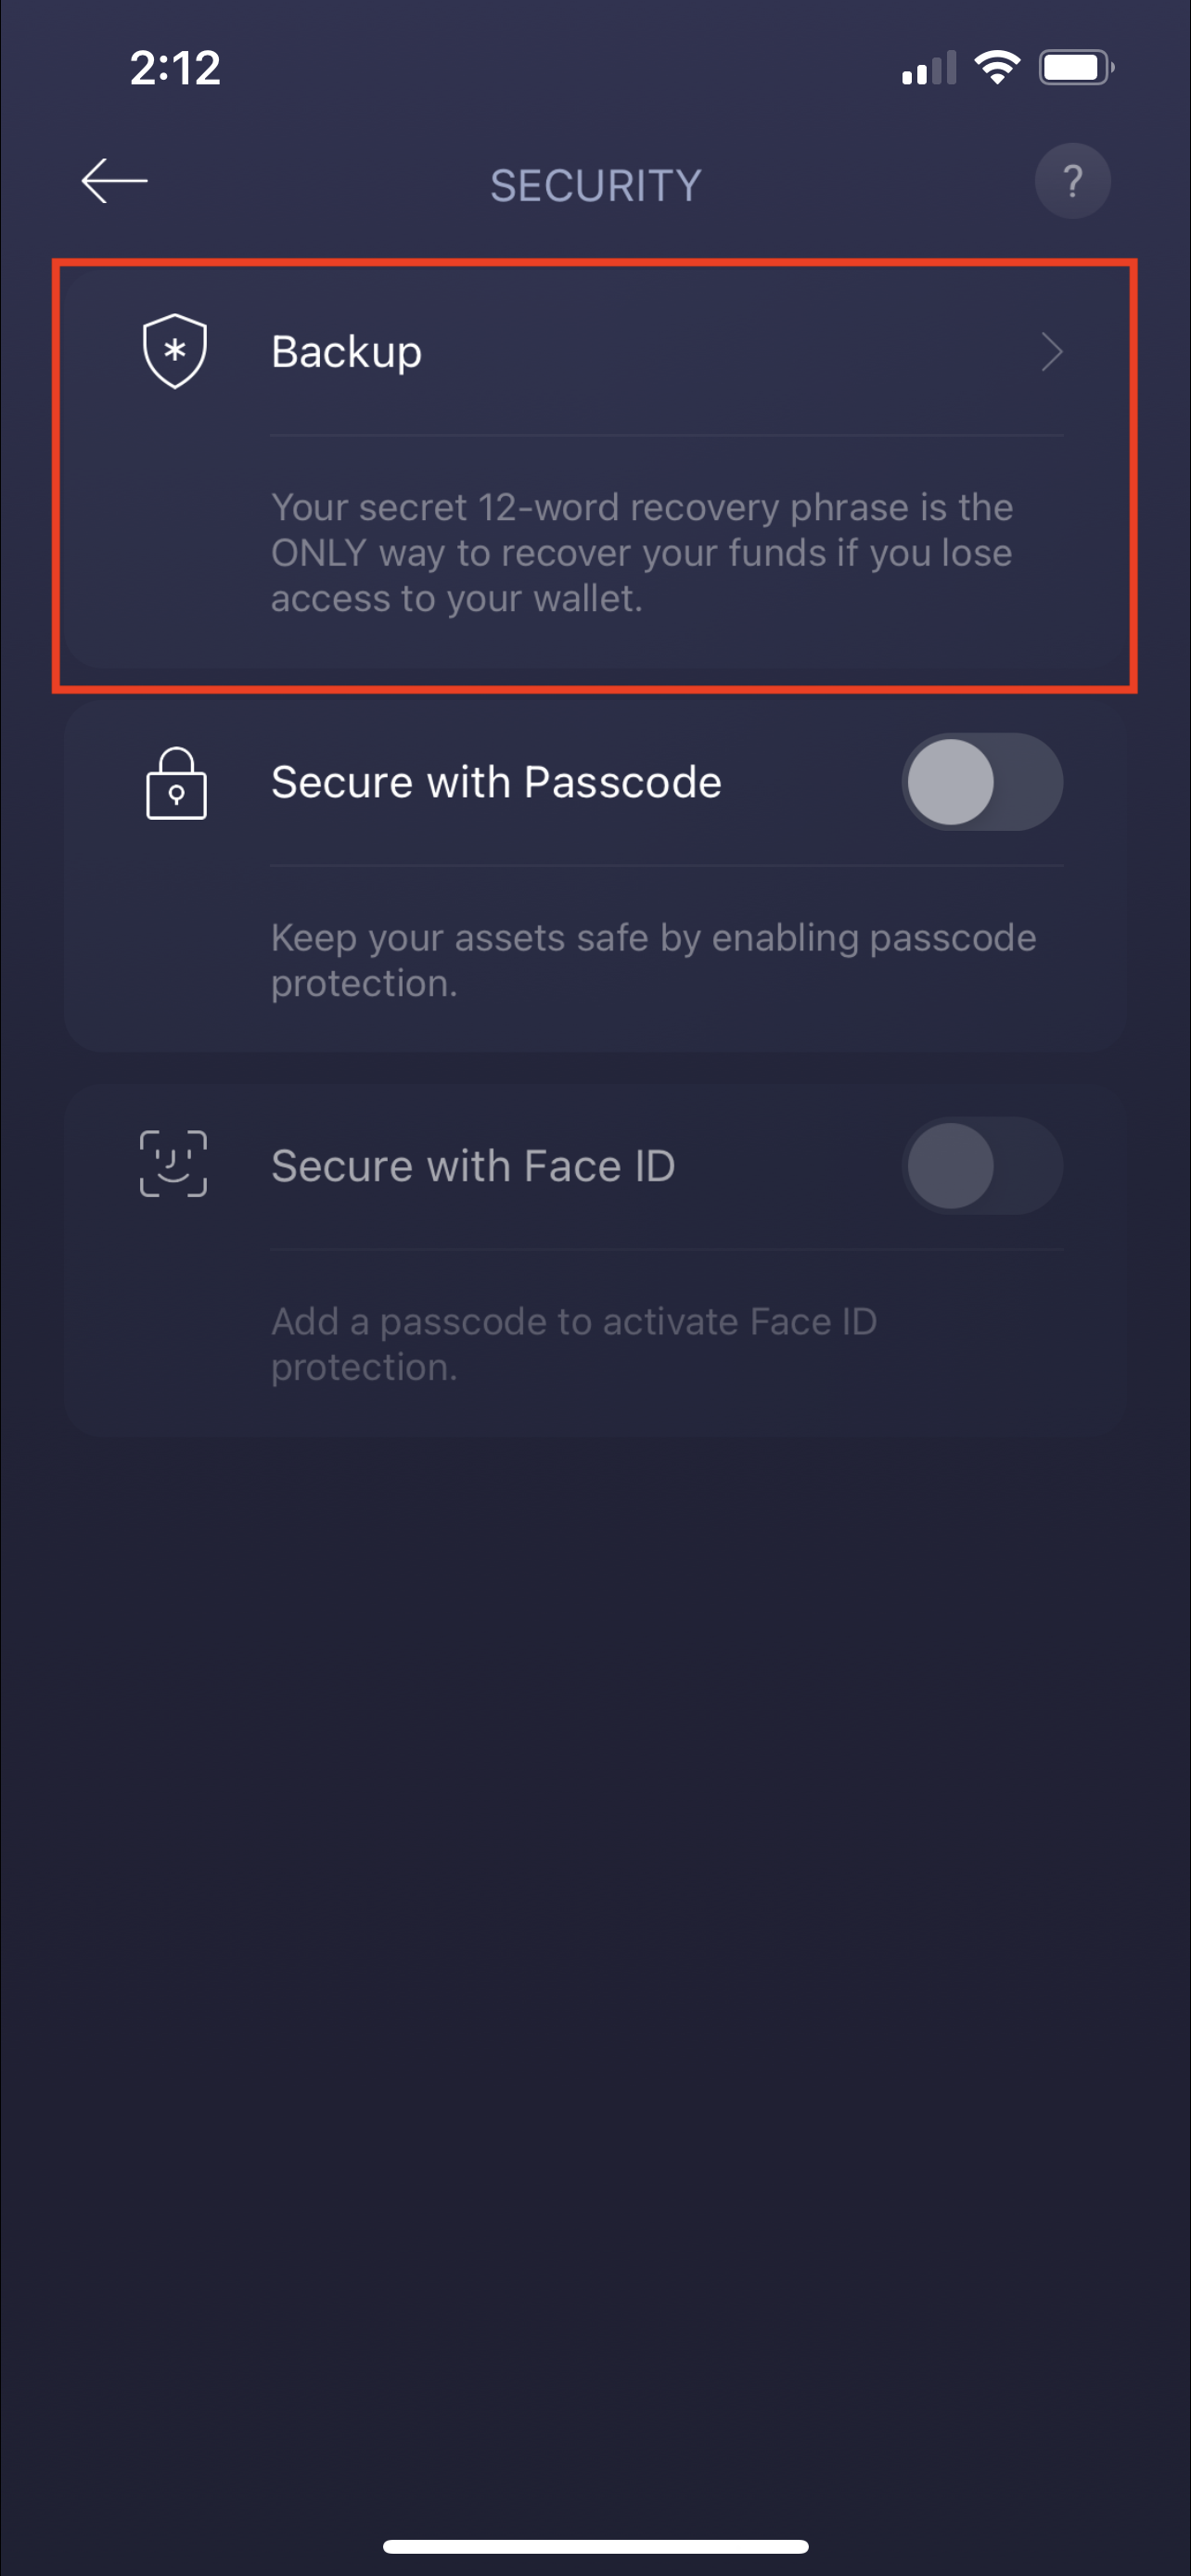Go back using the left arrow
Screen dimensions: 1191x2576
tap(114, 181)
